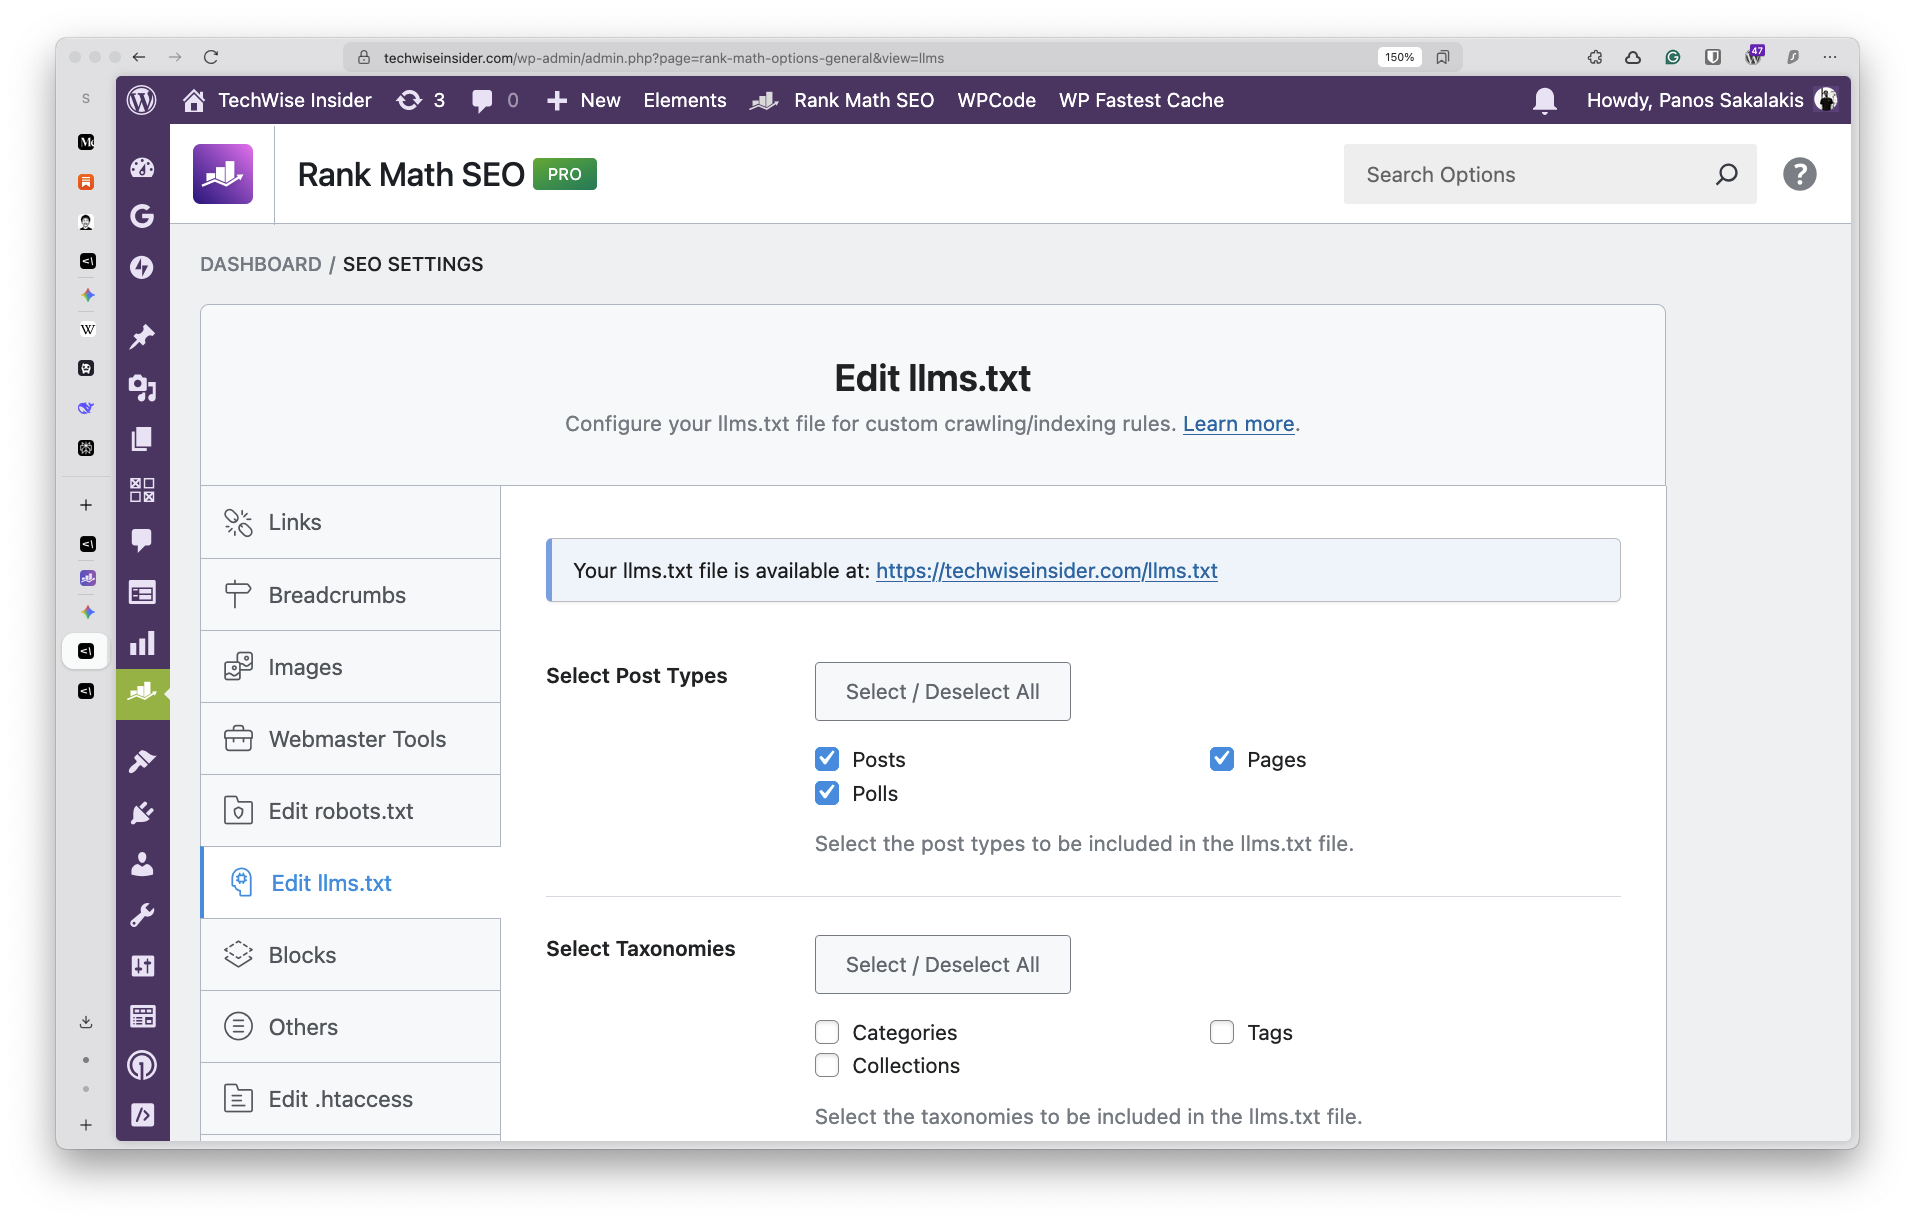Open the Edit robots.txt tab
The height and width of the screenshot is (1223, 1915).
[350, 811]
